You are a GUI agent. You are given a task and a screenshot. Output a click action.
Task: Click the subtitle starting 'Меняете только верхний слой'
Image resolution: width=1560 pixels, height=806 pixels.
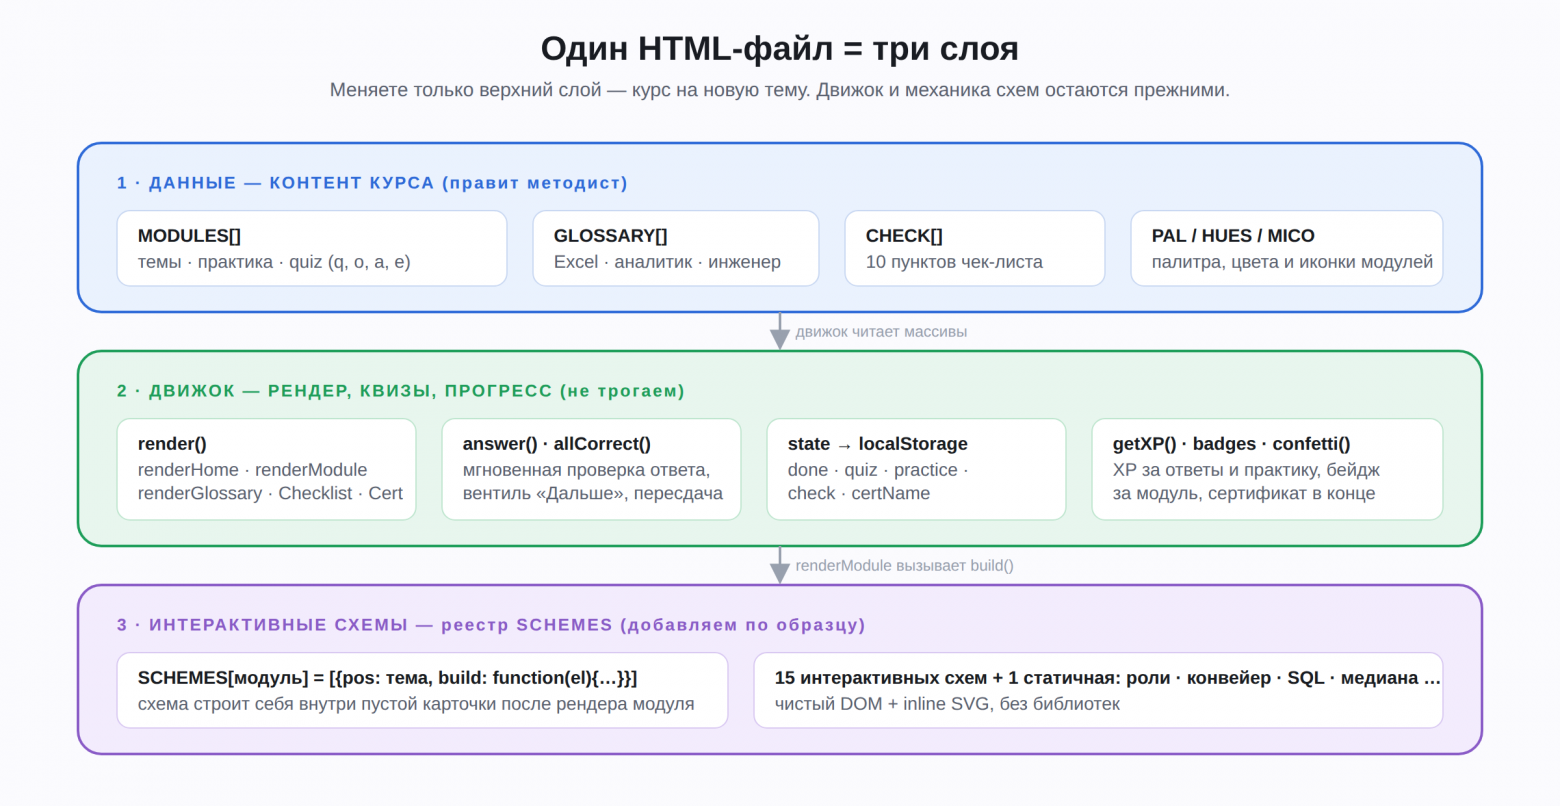[779, 90]
